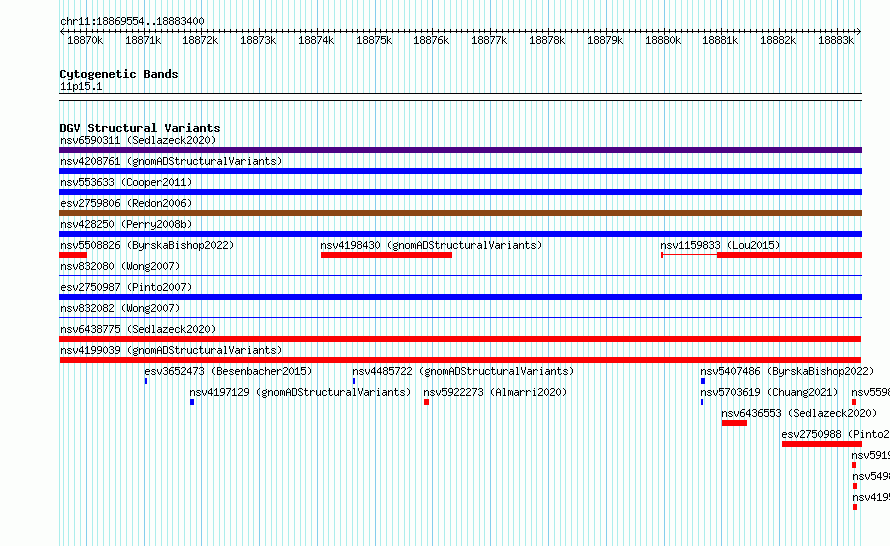Select esv2759806 (Redon2006) variant label
This screenshot has height=546, width=890.
(126, 203)
